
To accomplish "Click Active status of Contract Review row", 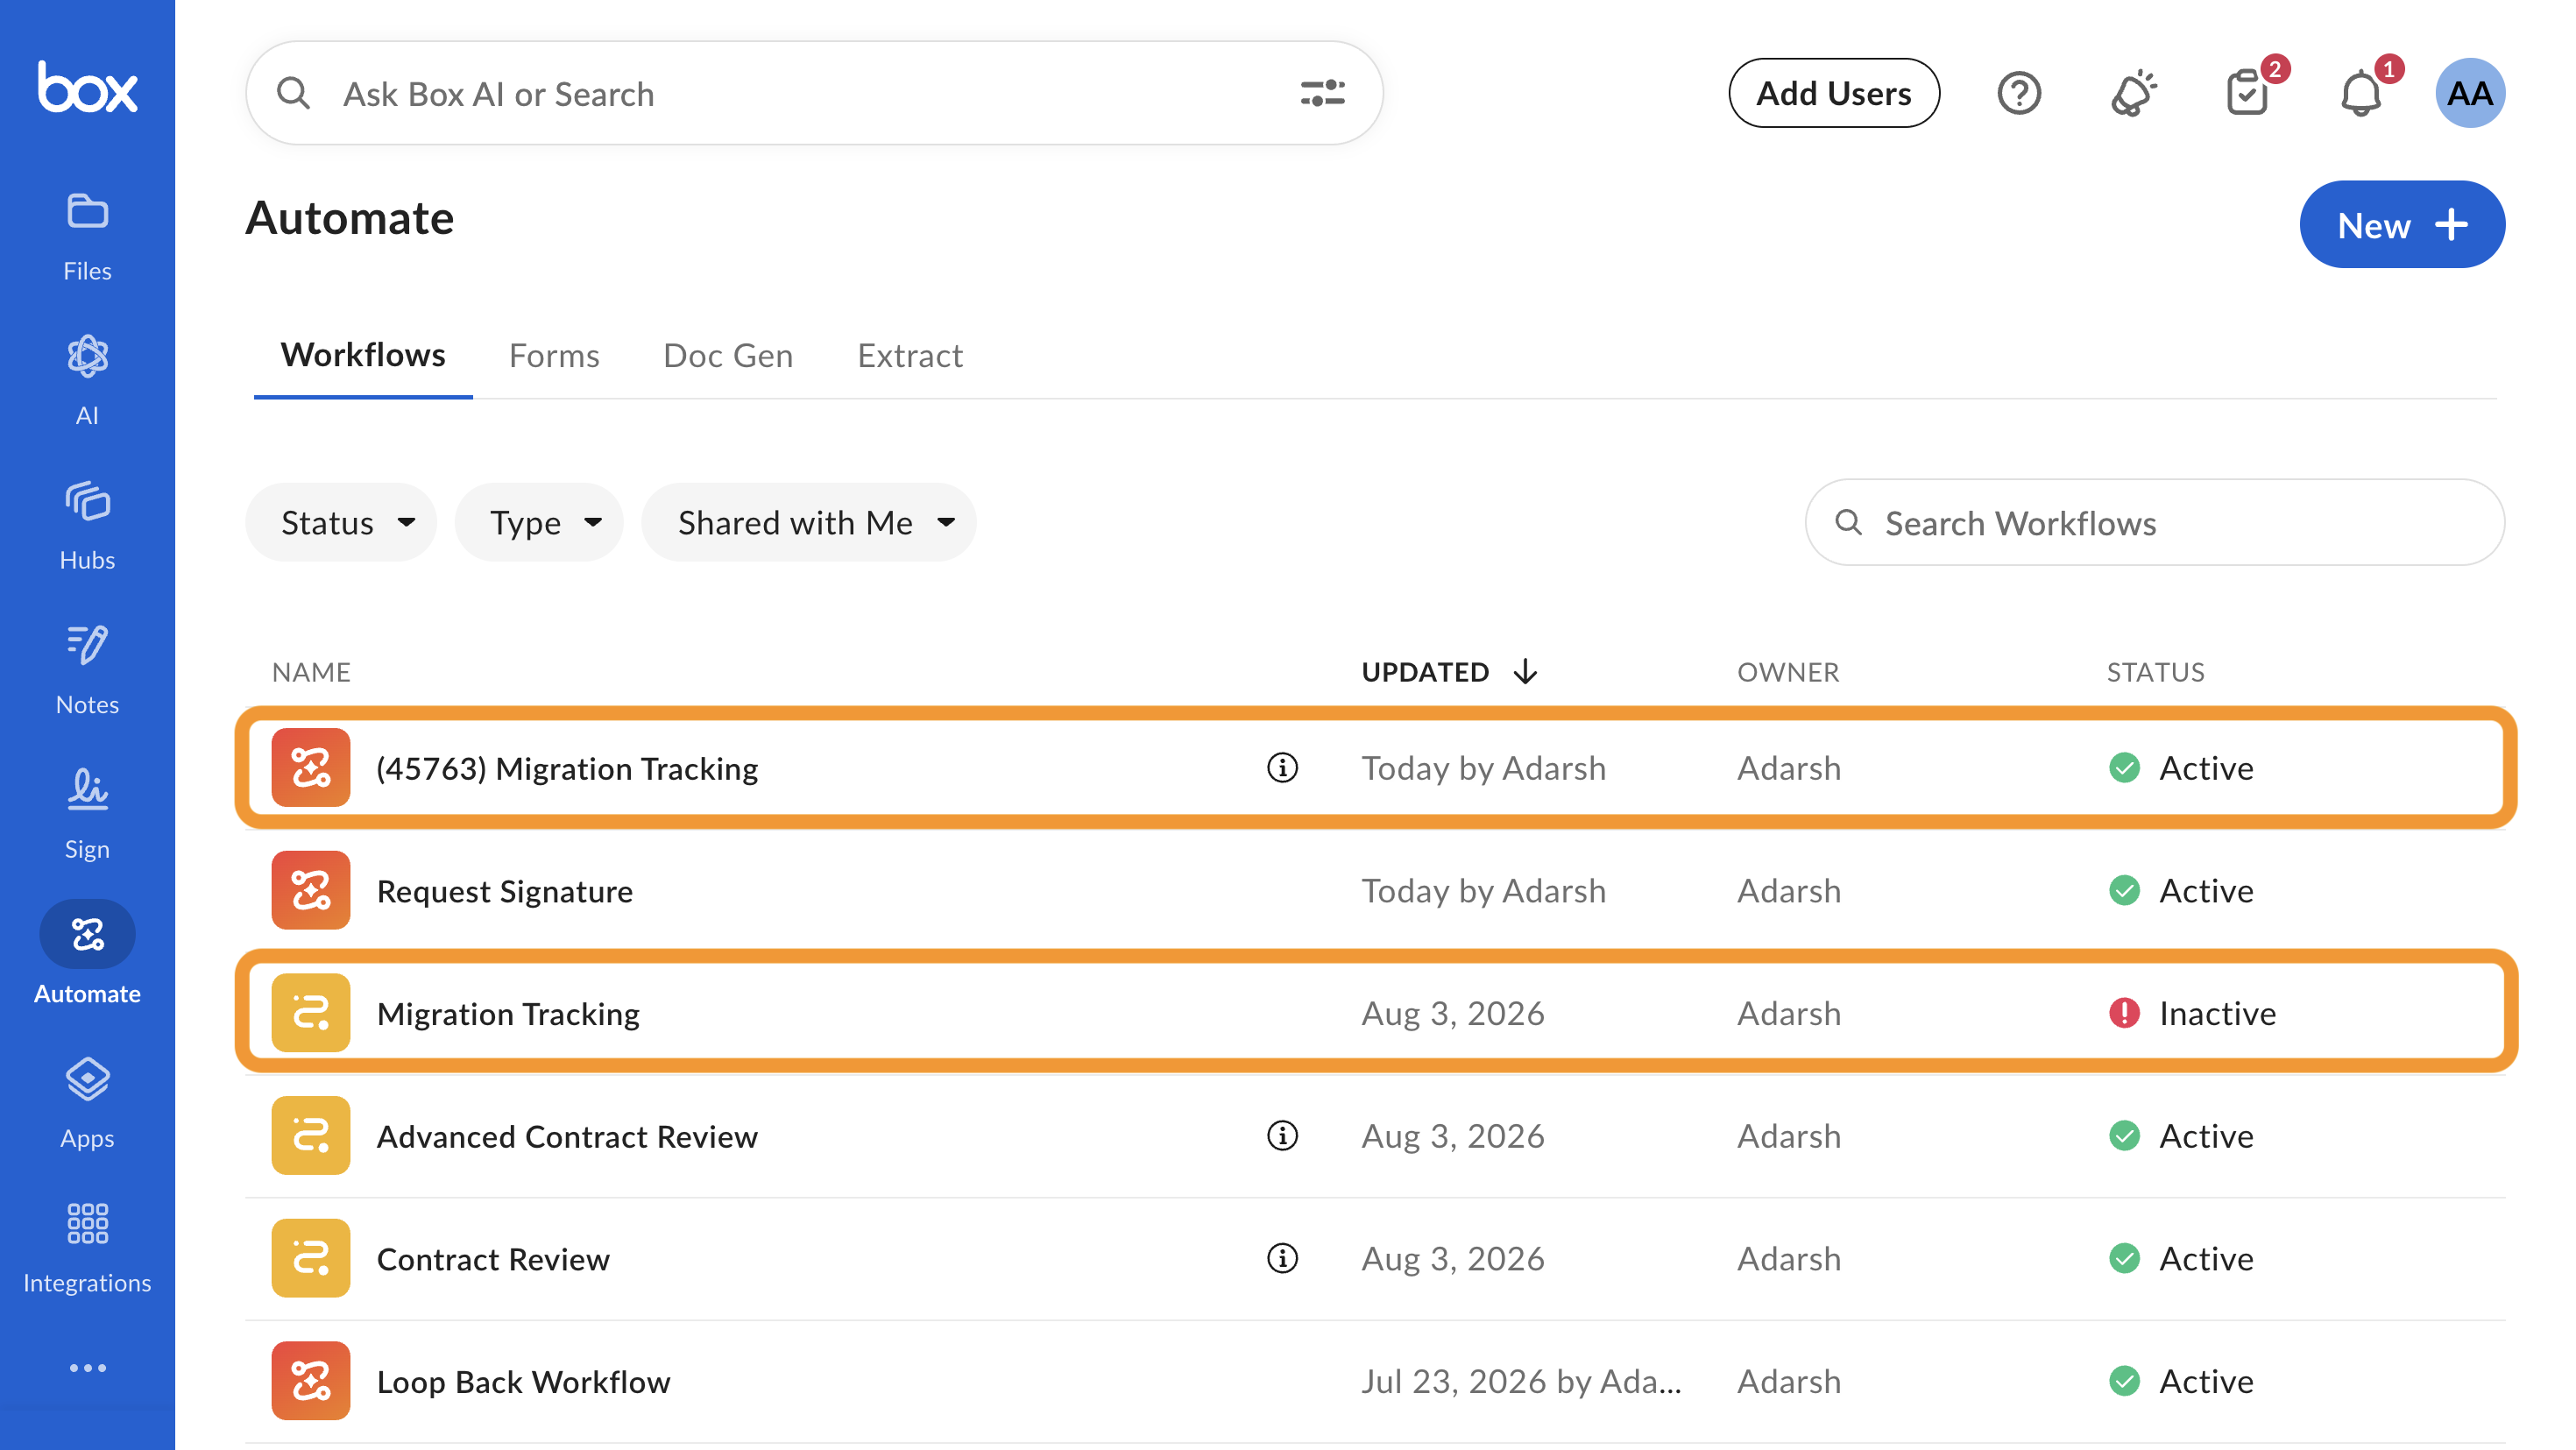I will point(2181,1258).
